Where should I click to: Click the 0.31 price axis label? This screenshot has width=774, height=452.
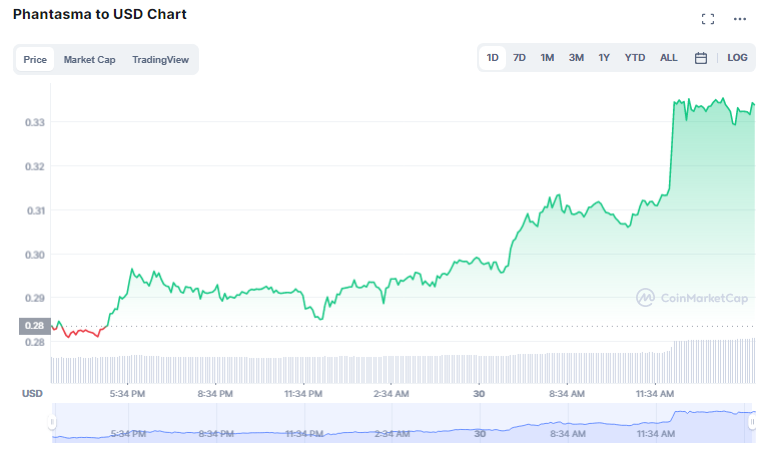36,211
